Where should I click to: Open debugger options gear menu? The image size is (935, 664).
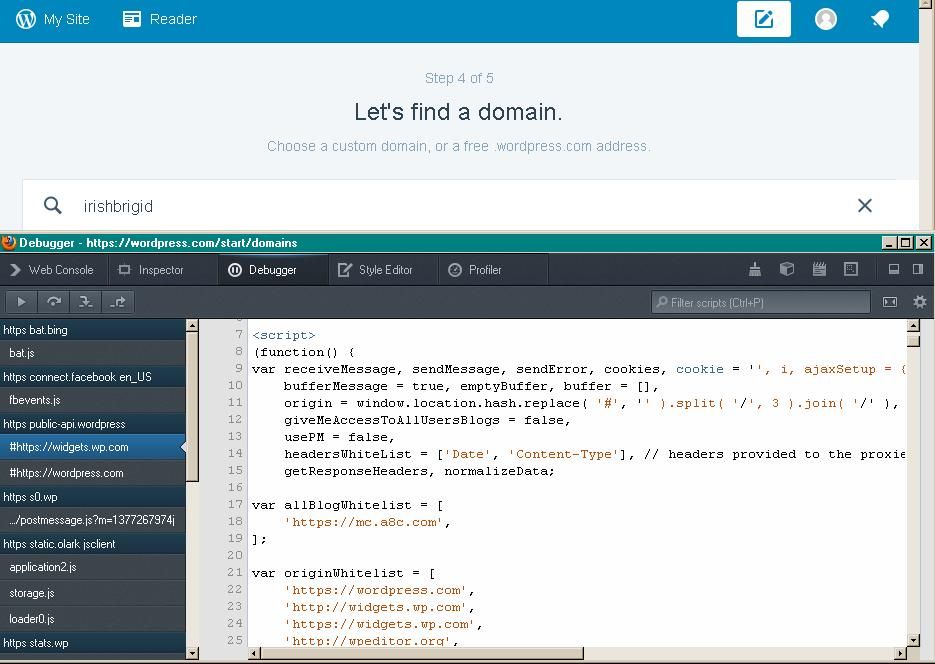click(920, 302)
